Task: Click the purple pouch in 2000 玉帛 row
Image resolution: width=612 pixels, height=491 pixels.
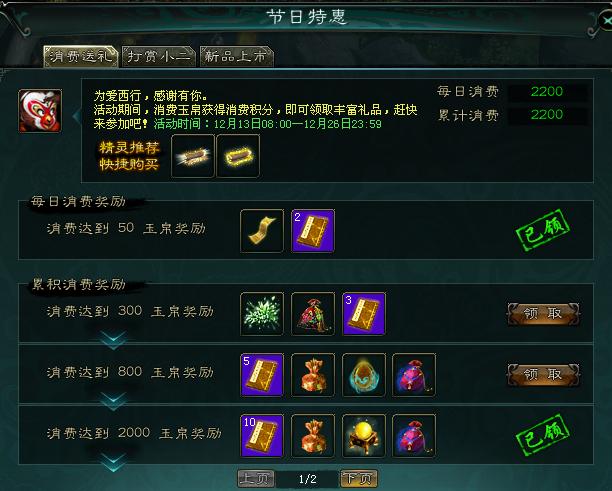Action: point(414,436)
